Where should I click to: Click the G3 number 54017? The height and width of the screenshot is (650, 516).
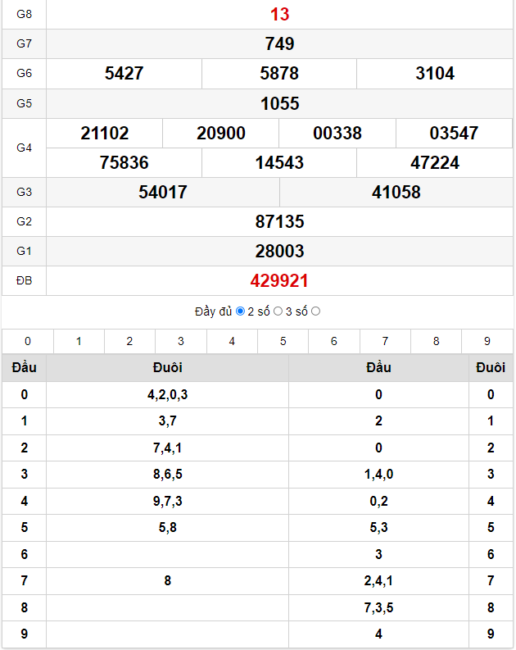163,192
